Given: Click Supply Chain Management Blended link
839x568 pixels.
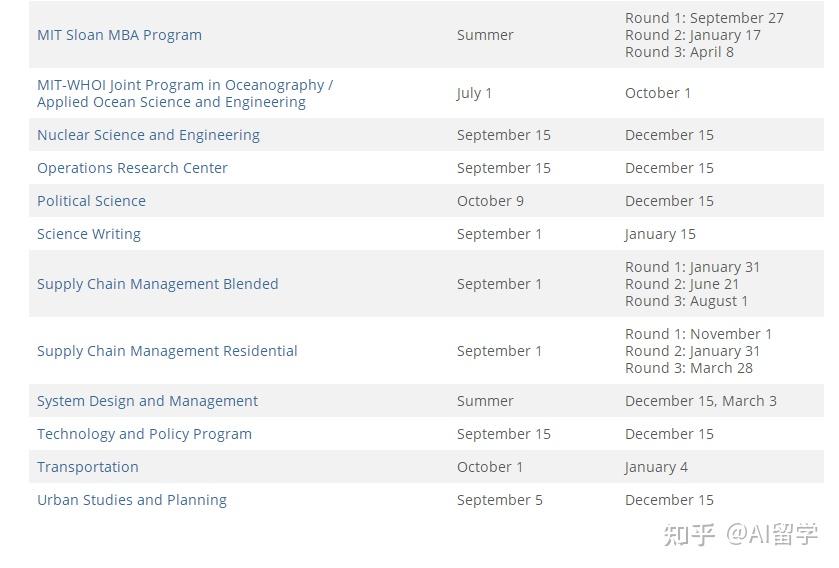Looking at the screenshot, I should (x=158, y=284).
